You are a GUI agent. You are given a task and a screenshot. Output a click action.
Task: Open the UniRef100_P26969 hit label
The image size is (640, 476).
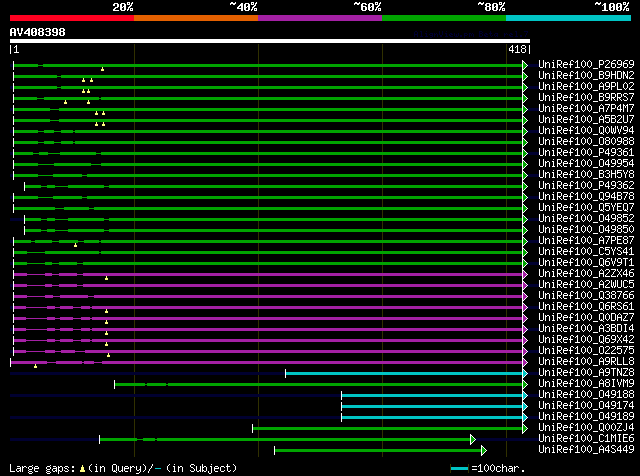(x=586, y=64)
